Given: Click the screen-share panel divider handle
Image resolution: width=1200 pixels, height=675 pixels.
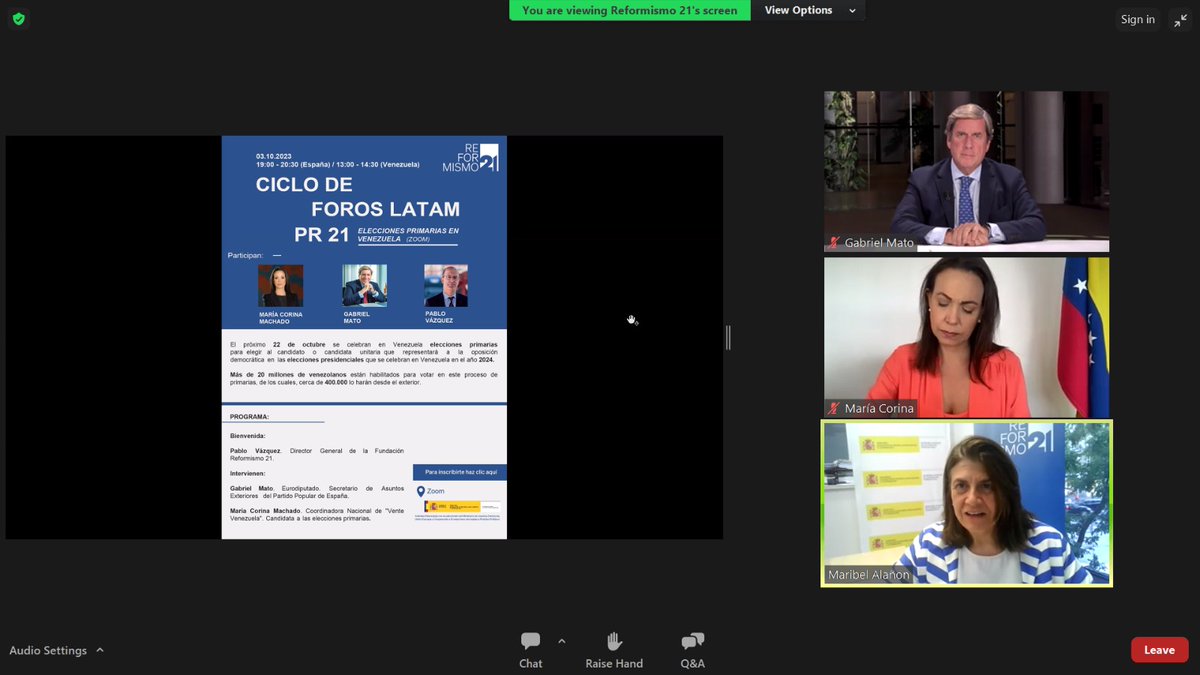Looking at the screenshot, I should [x=728, y=338].
